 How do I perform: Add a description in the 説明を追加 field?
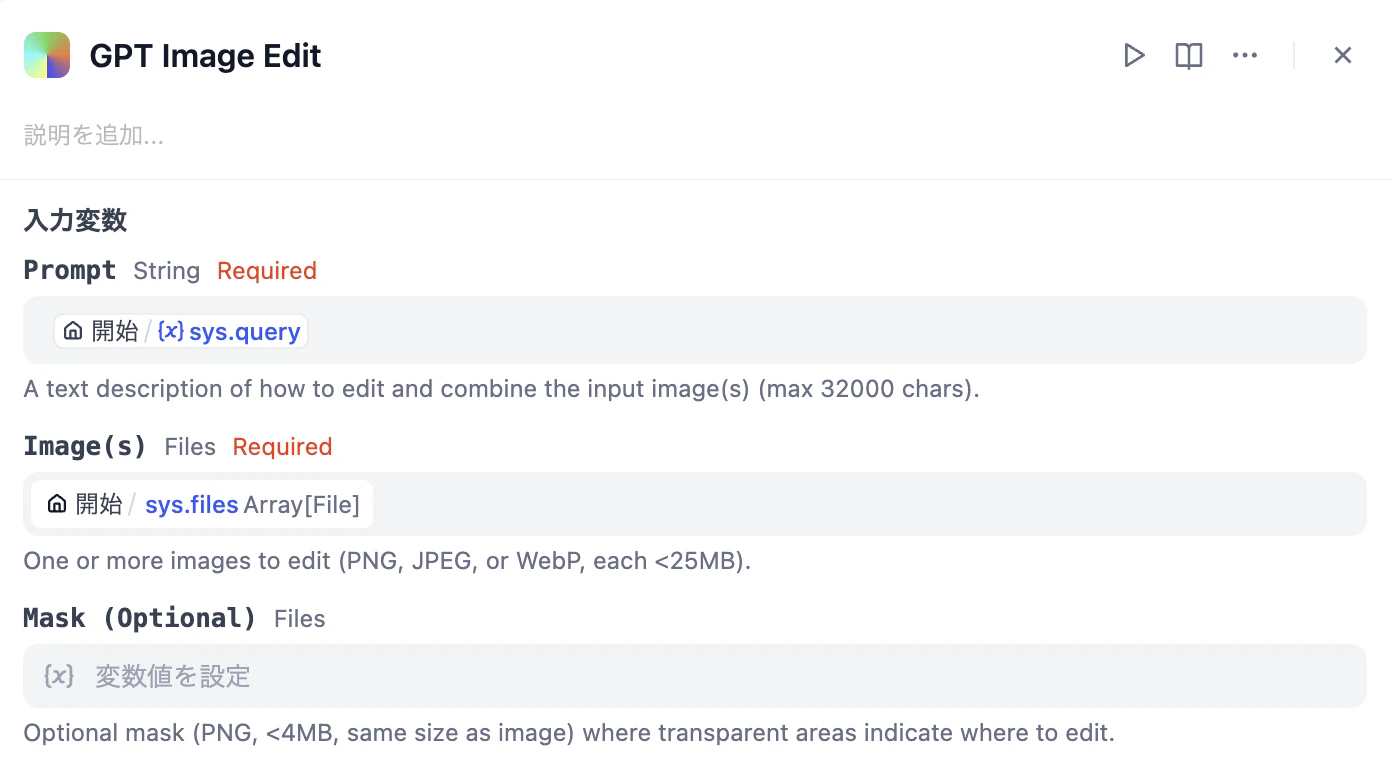tap(94, 135)
